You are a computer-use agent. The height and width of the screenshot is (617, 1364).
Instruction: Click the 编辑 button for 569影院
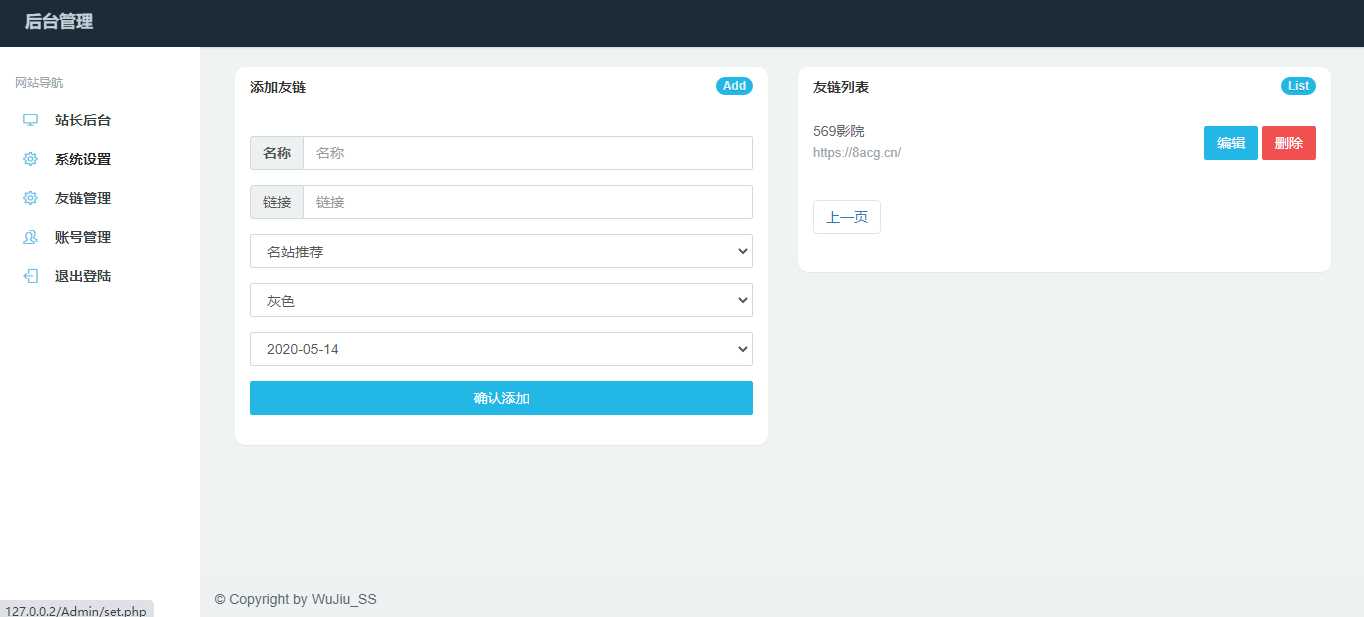[x=1230, y=142]
